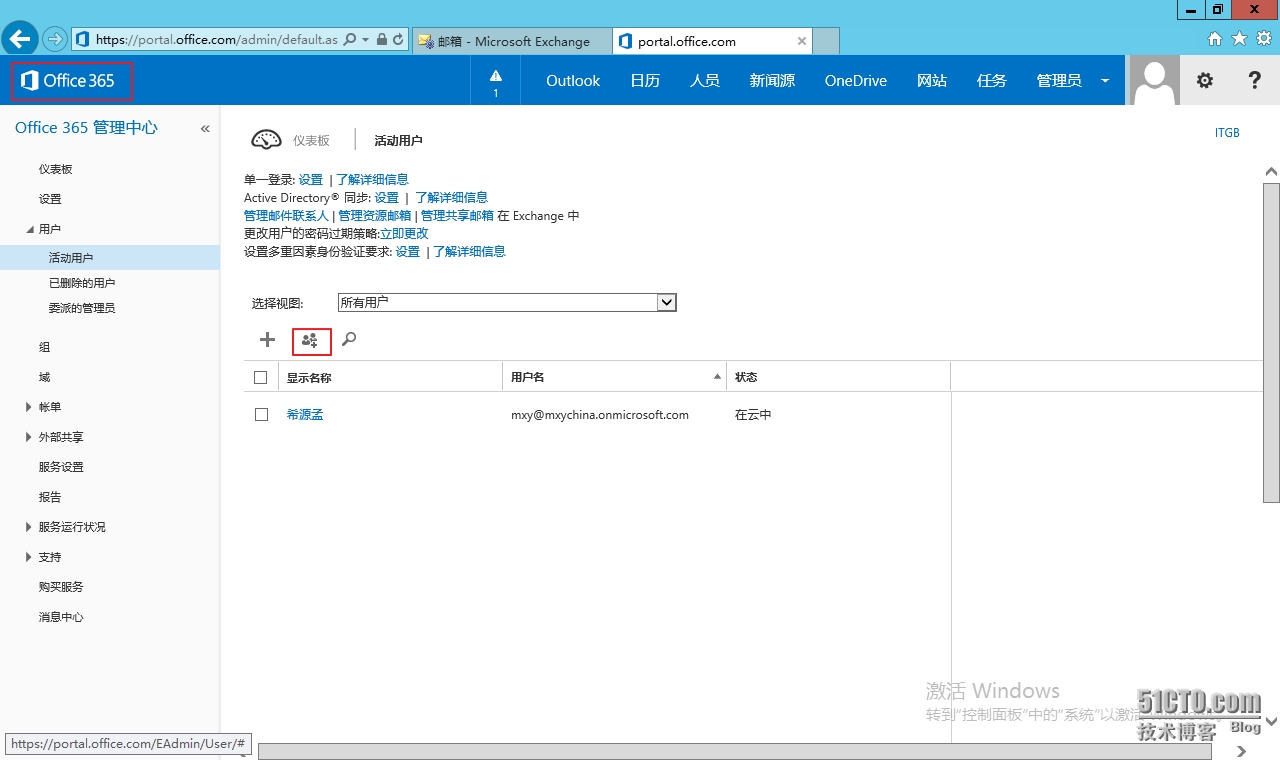Open the help question mark icon
Viewport: 1280px width, 760px height.
coord(1254,81)
